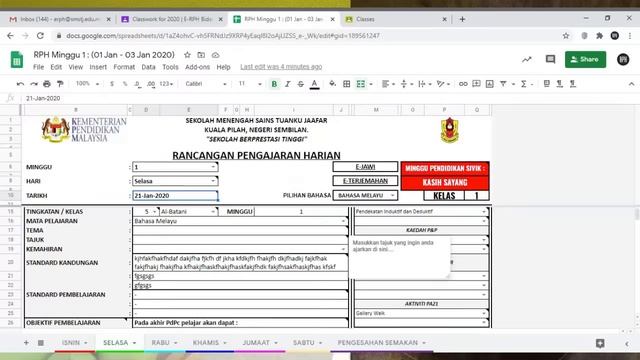Switch to the ISNIN sheet tab
The image size is (640, 360).
(x=75, y=342)
